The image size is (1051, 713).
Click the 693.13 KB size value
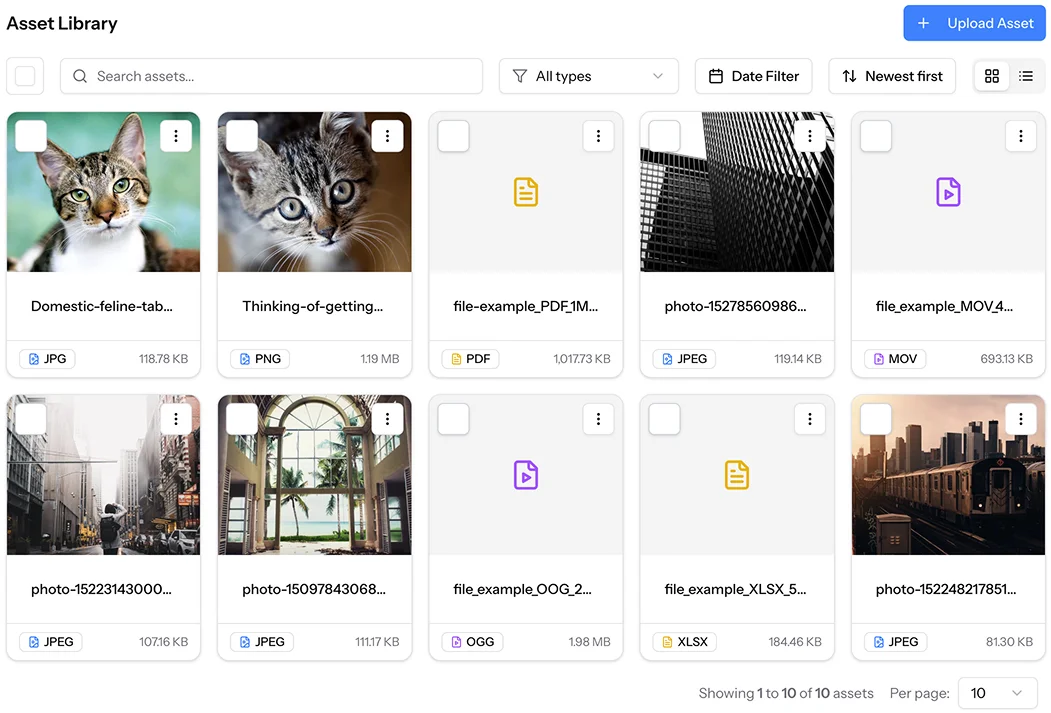click(x=1007, y=359)
